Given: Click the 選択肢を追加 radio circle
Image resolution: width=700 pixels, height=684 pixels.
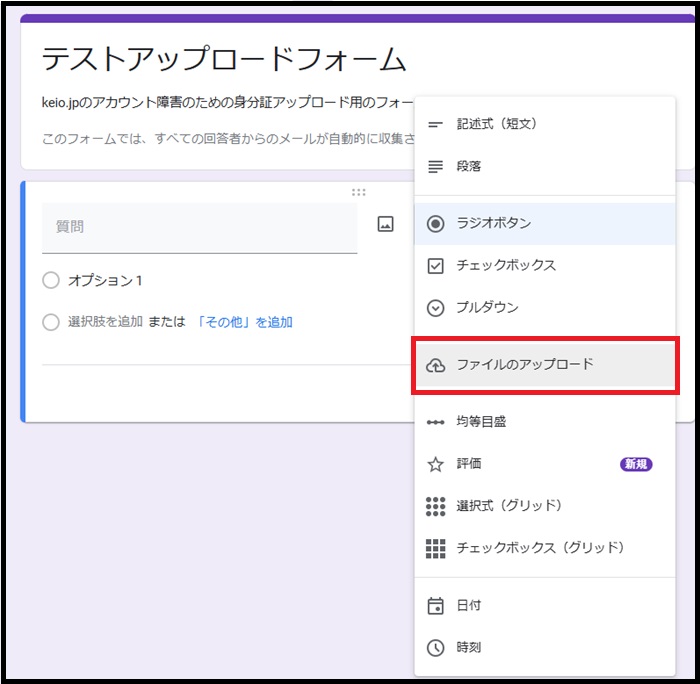Looking at the screenshot, I should point(51,322).
